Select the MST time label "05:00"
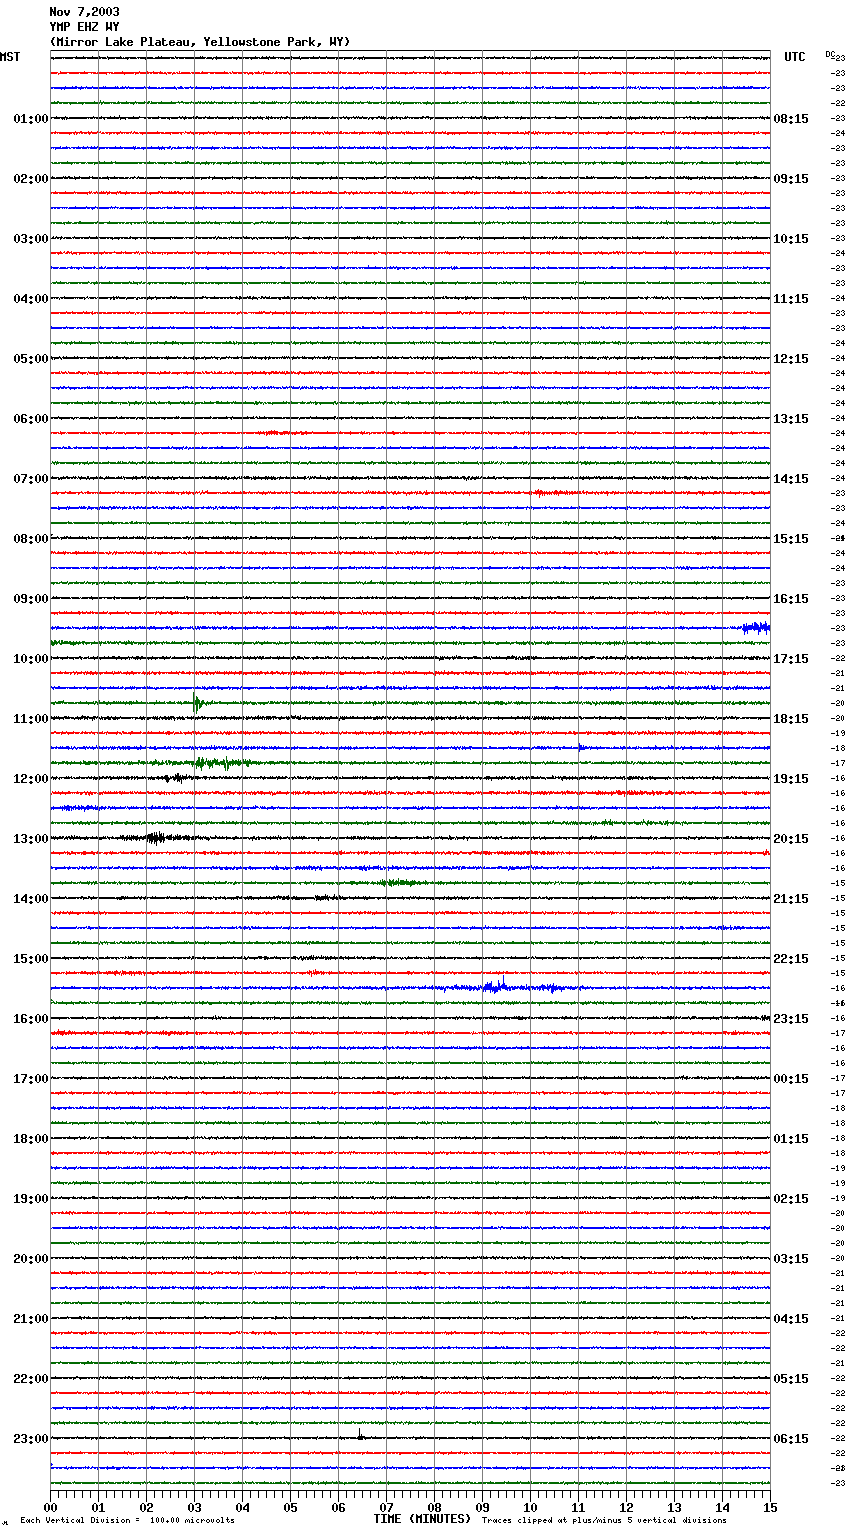The height and width of the screenshot is (1534, 850). [31, 359]
